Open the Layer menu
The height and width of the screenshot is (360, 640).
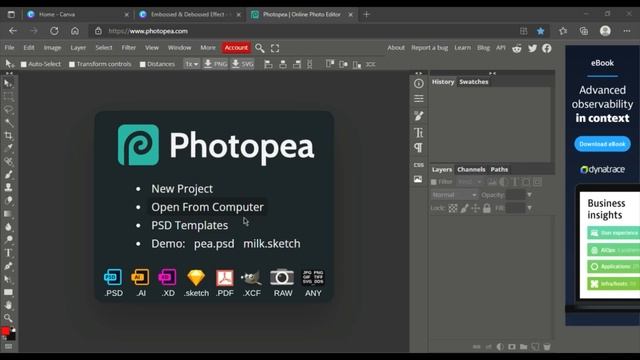pos(78,48)
